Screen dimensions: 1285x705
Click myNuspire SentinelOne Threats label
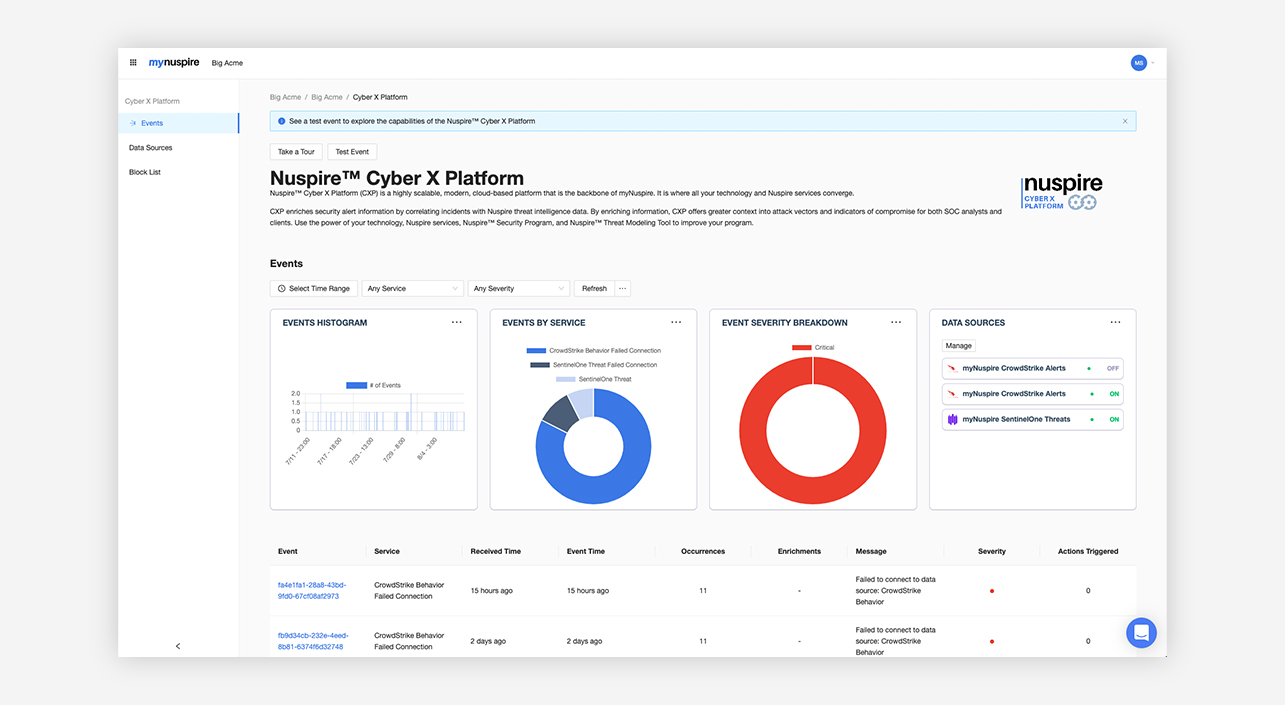pos(1016,420)
